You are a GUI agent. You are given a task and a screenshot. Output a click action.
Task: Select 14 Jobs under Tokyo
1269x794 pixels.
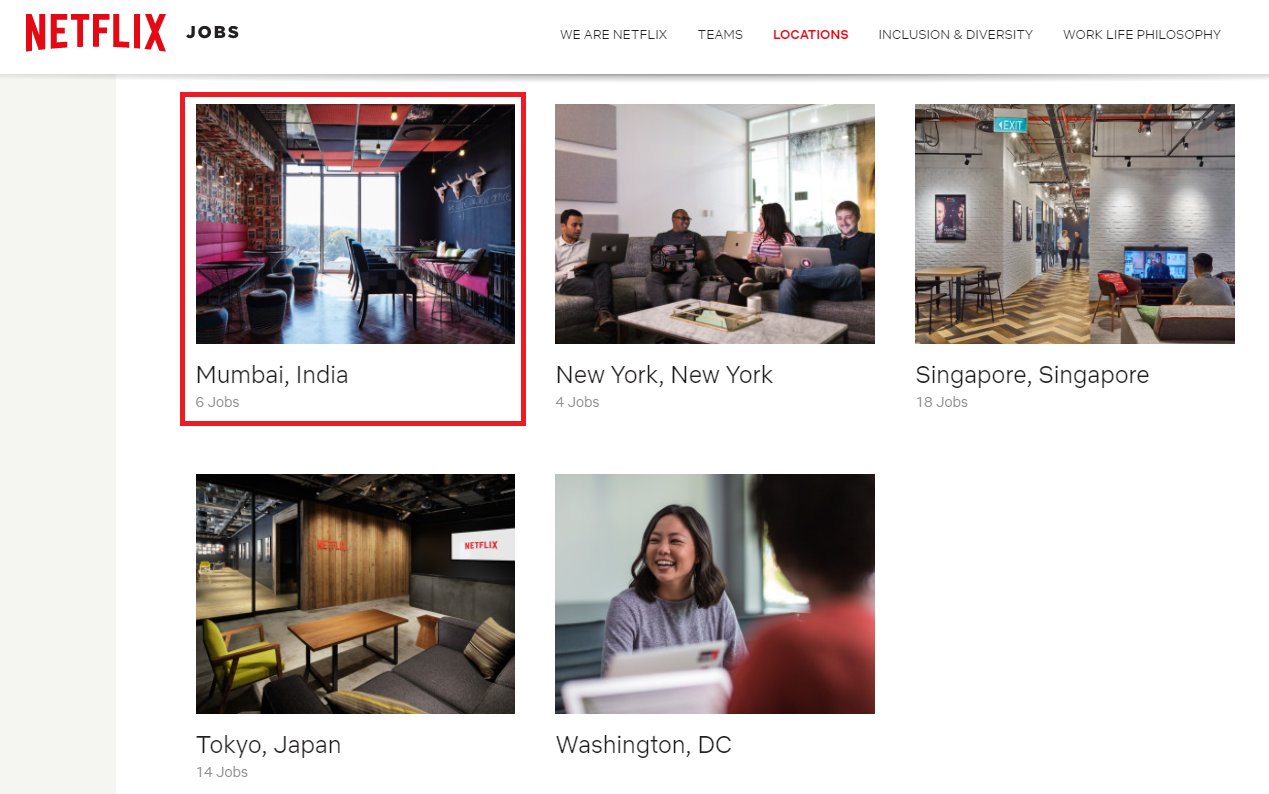[x=222, y=772]
